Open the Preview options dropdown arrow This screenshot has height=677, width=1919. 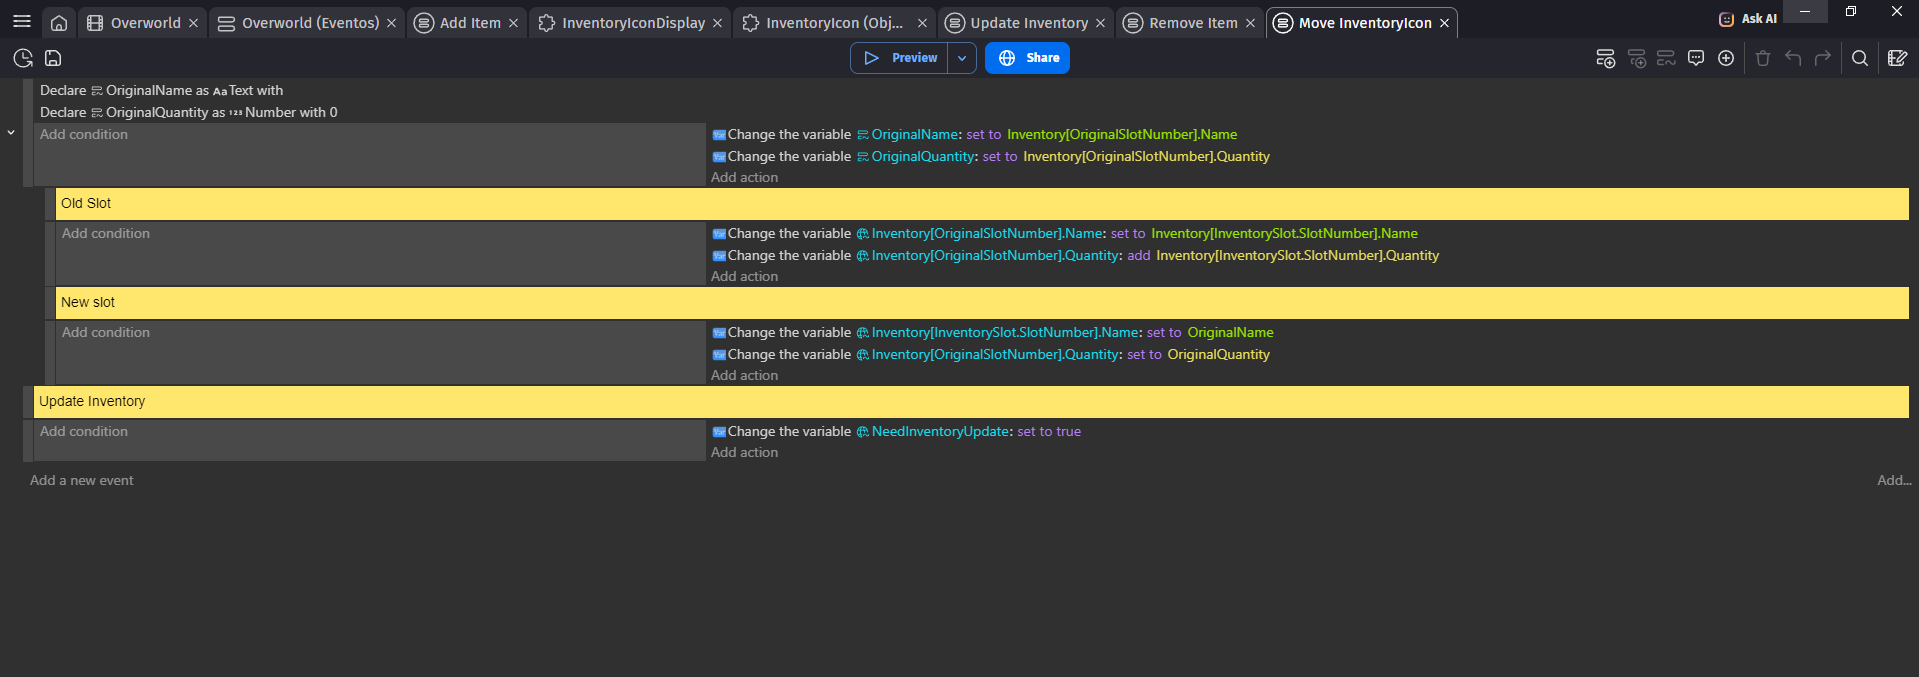point(962,58)
